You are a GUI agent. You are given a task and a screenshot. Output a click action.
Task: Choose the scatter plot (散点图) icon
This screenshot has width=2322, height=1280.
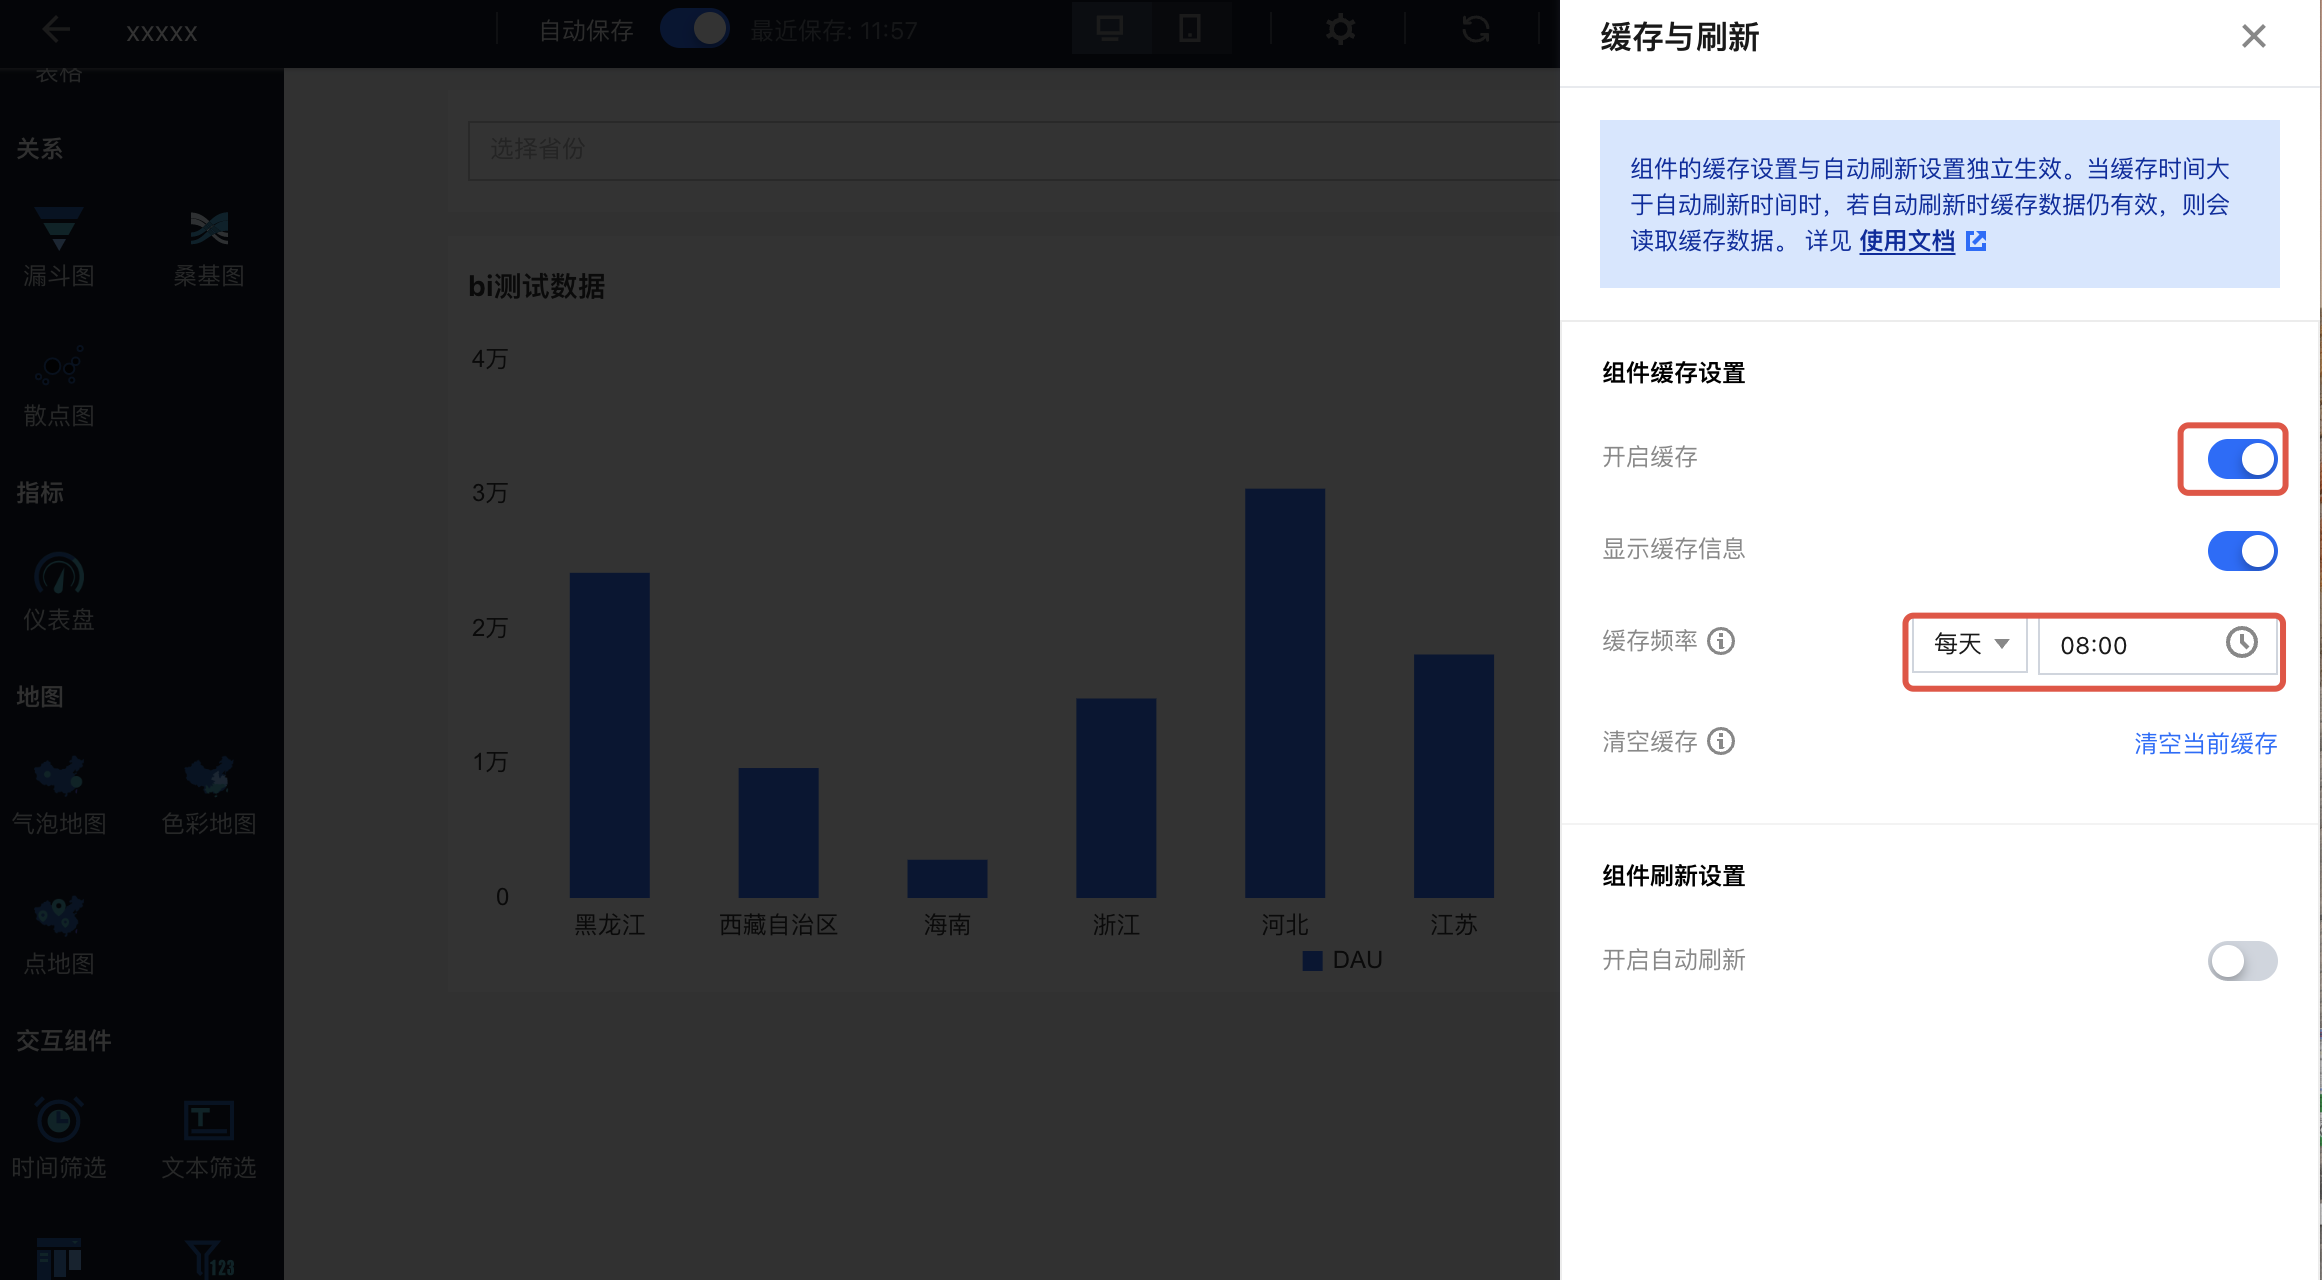(58, 368)
